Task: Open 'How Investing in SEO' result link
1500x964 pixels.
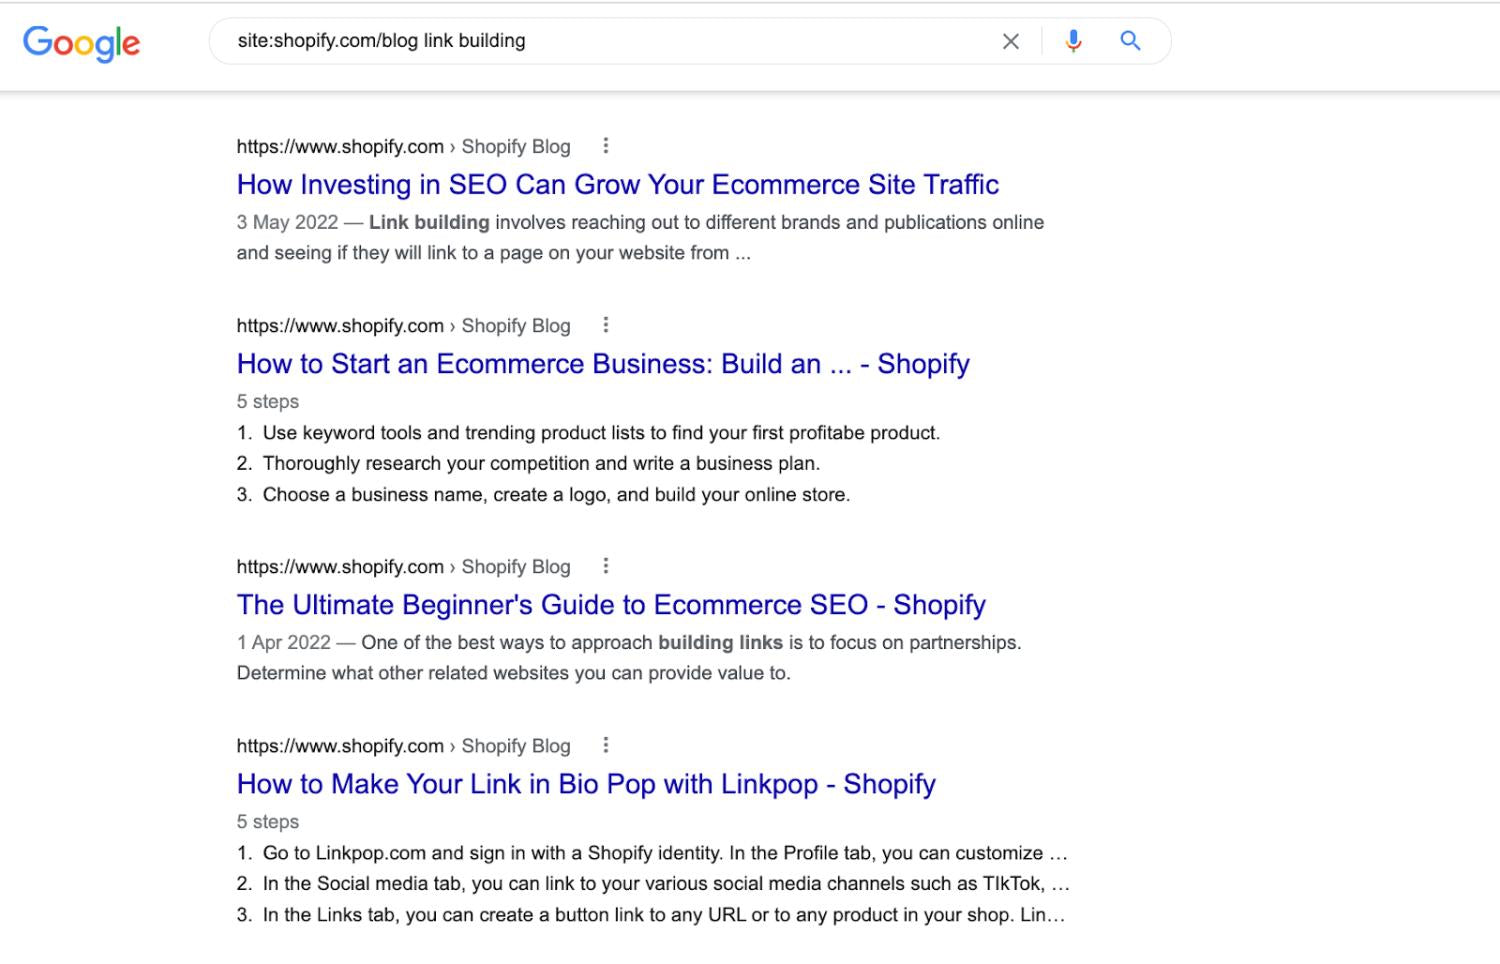Action: click(x=617, y=185)
